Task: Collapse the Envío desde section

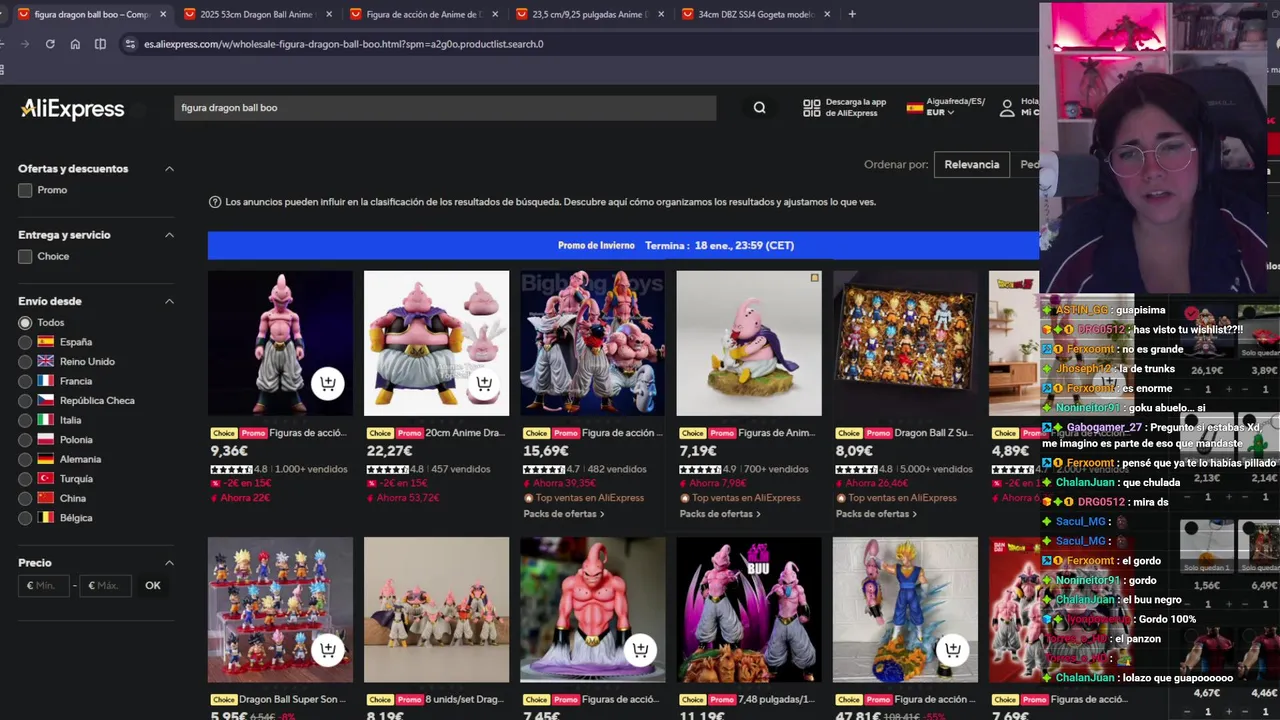Action: click(x=169, y=301)
